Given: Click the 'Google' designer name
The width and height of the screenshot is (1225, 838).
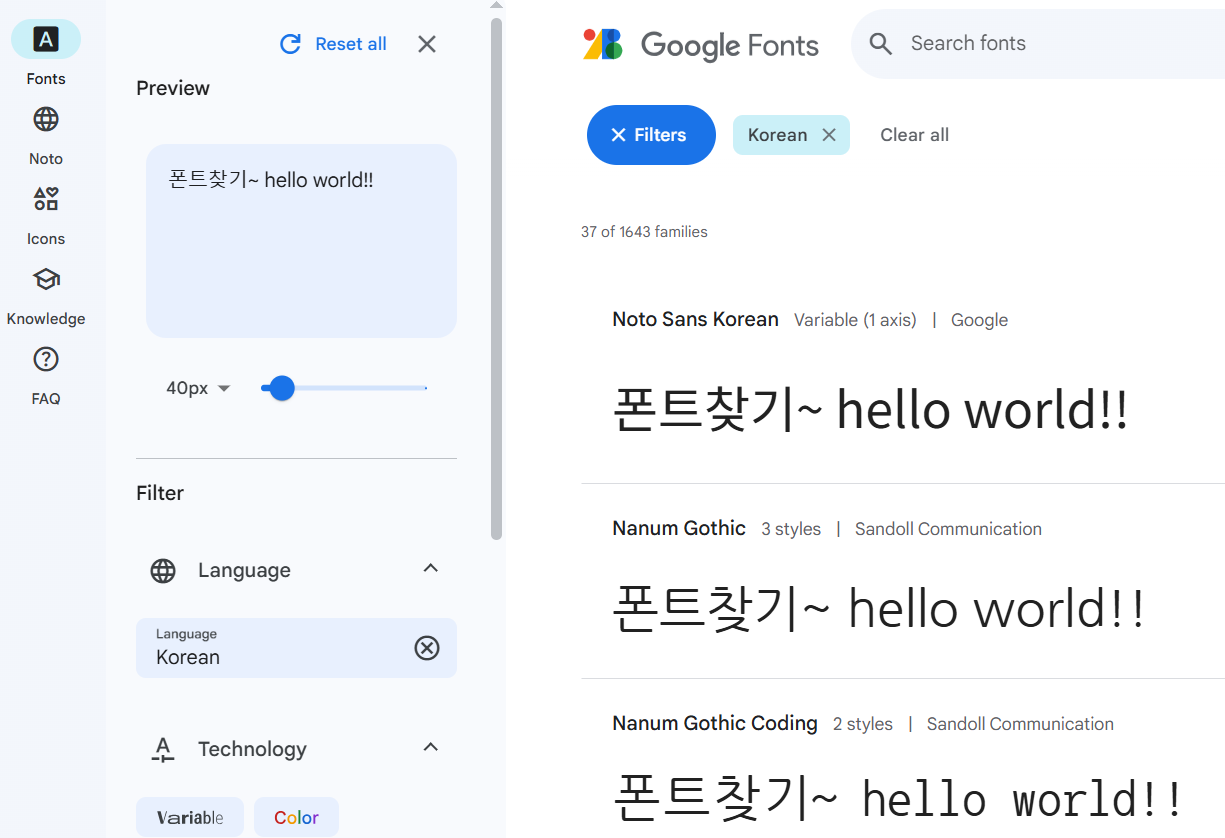Looking at the screenshot, I should (979, 320).
